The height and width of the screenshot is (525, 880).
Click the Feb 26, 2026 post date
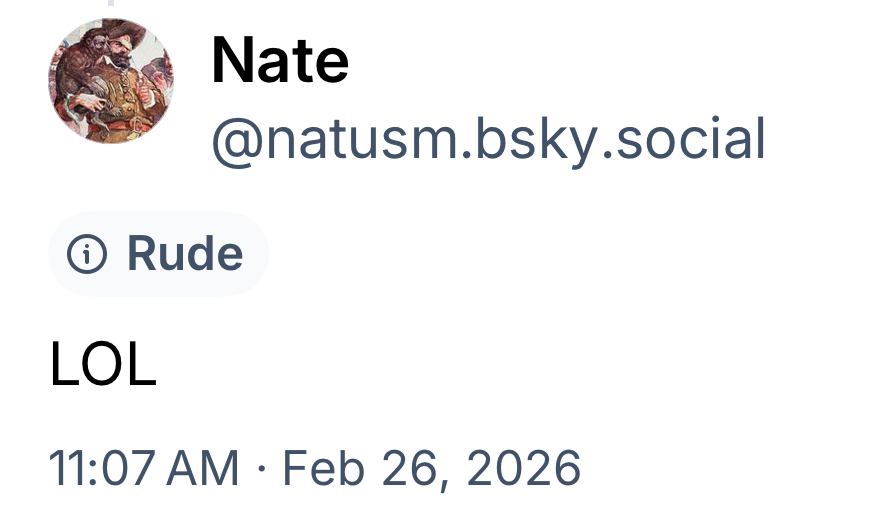click(x=431, y=468)
